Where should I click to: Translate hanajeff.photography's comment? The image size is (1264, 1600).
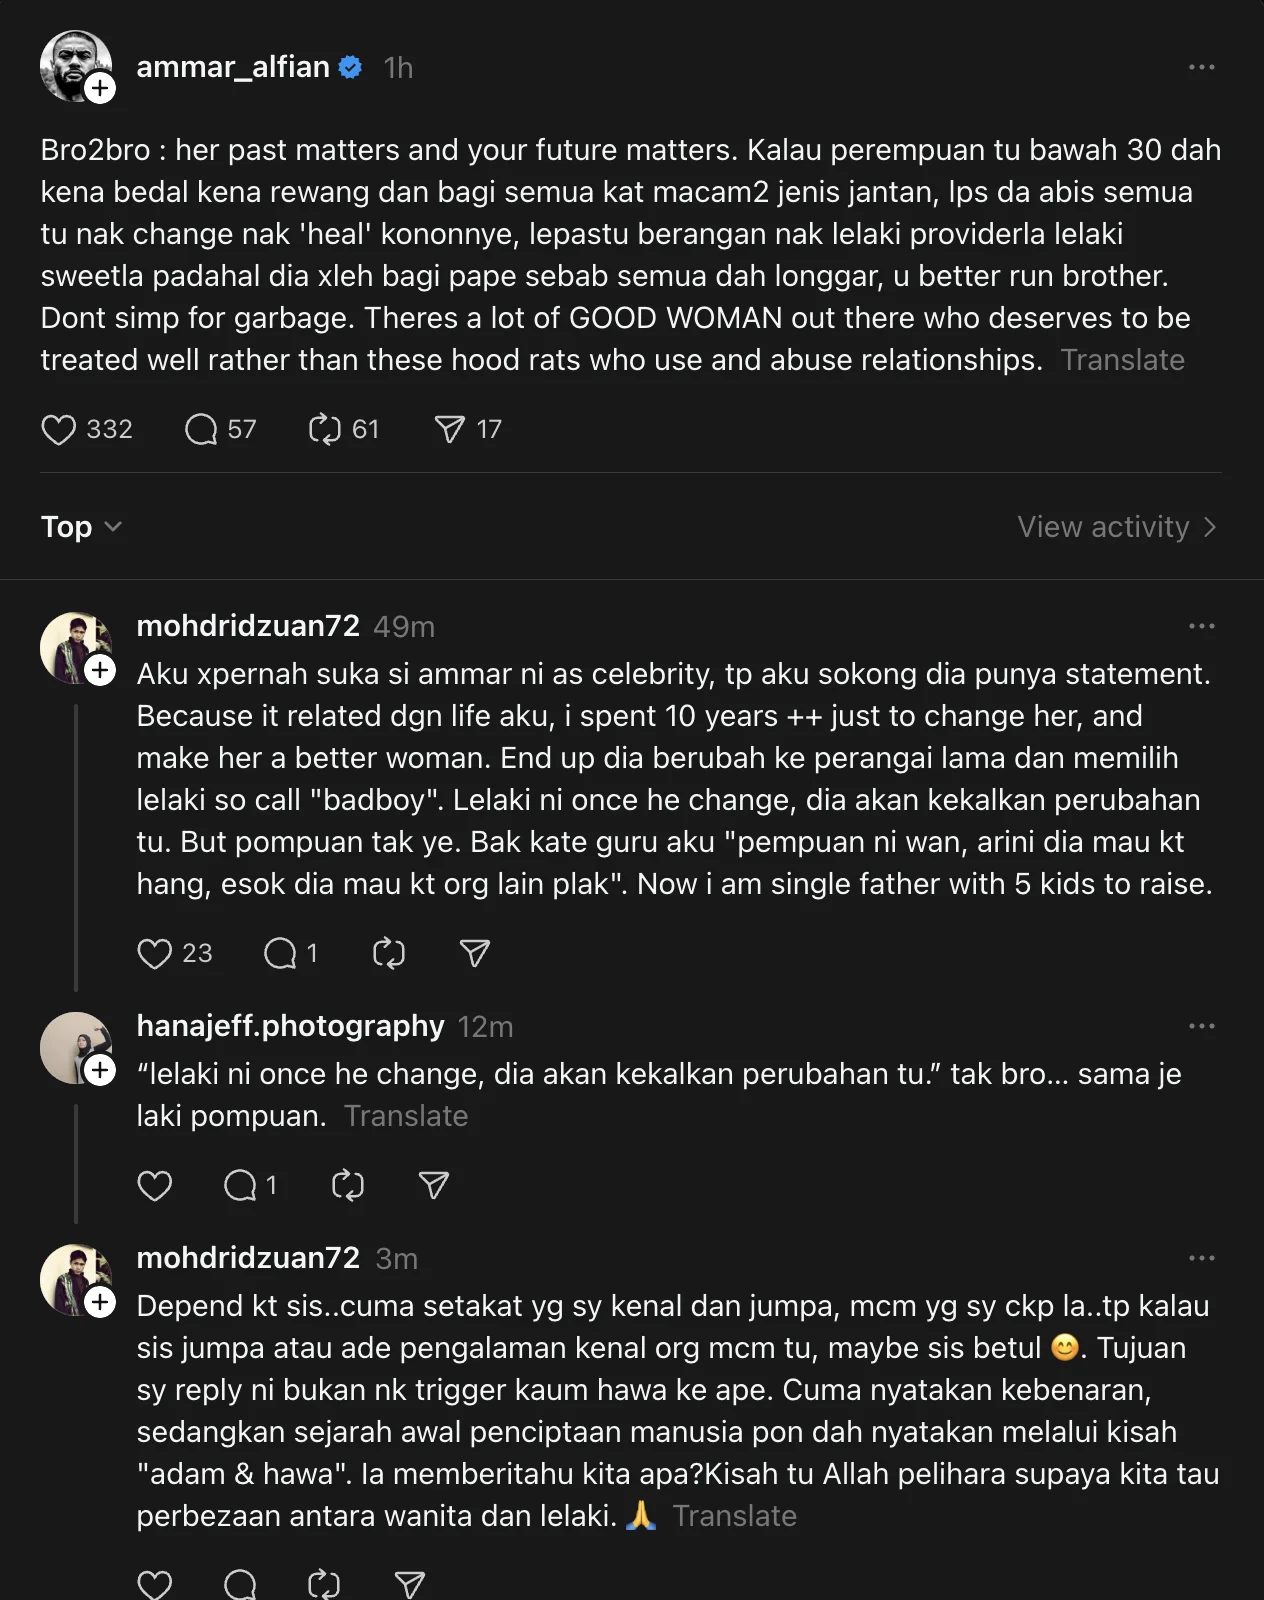(406, 1116)
